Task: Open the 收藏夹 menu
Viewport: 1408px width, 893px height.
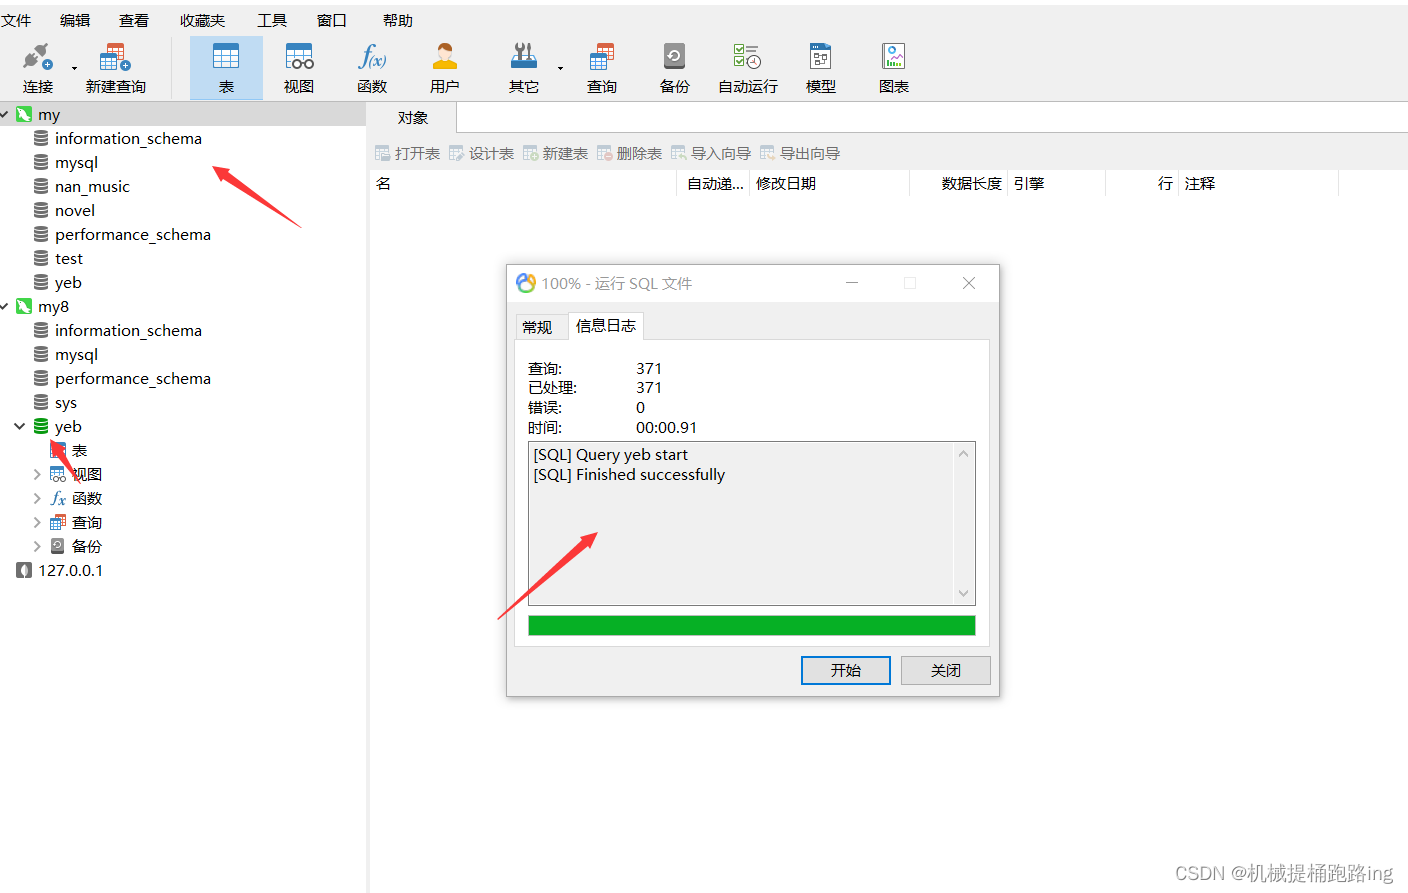Action: click(x=202, y=20)
